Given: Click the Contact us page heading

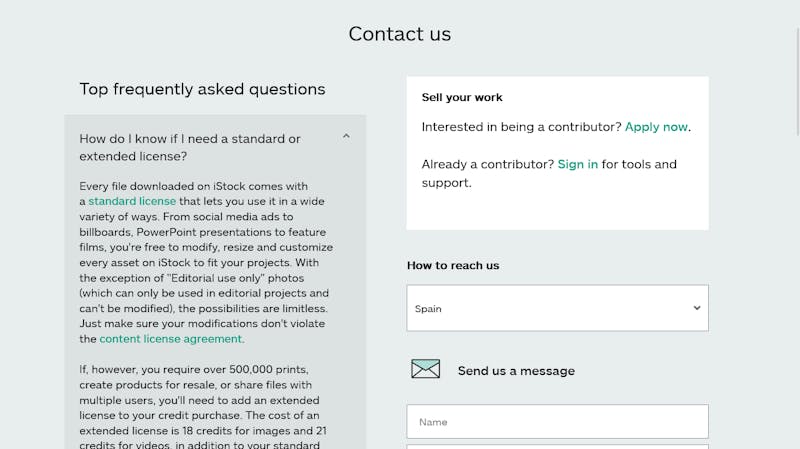Looking at the screenshot, I should click(400, 34).
